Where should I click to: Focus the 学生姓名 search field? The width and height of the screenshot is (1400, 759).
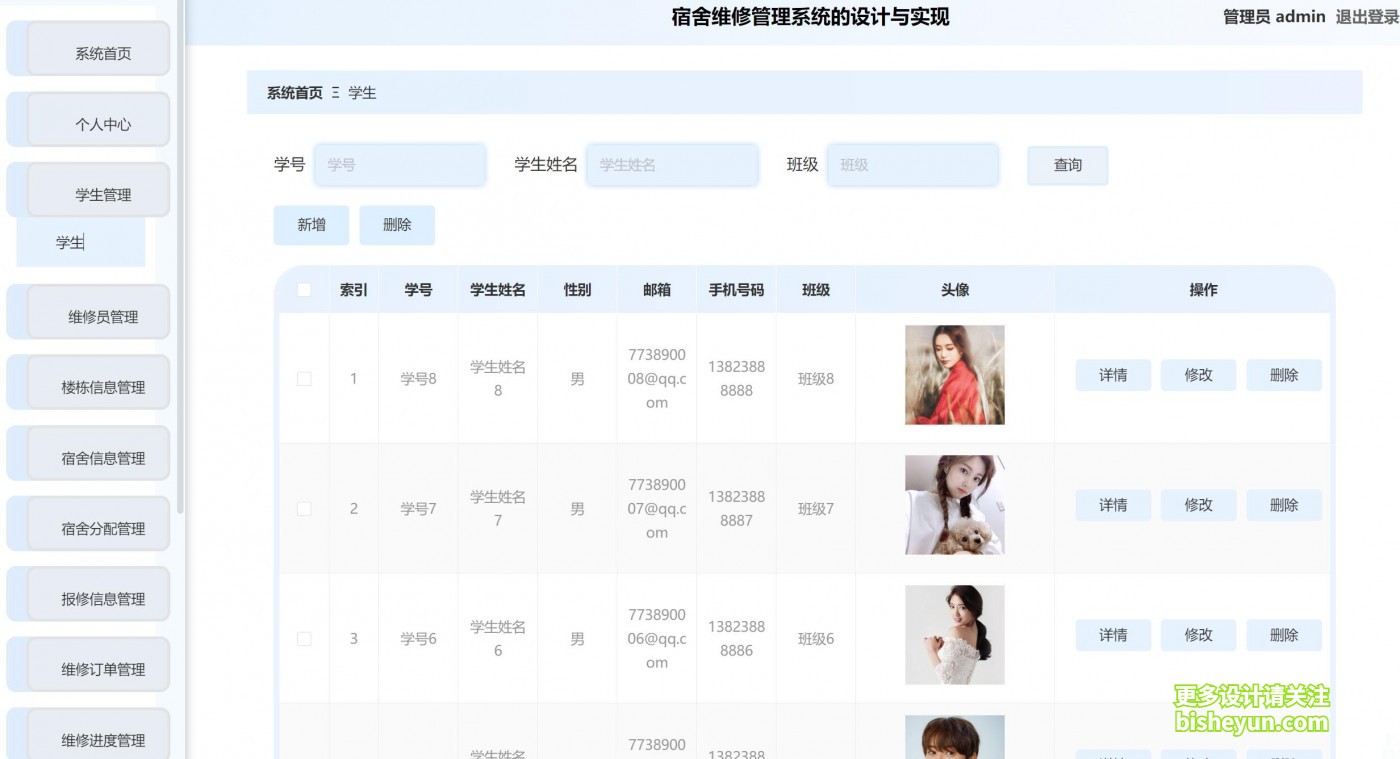672,165
